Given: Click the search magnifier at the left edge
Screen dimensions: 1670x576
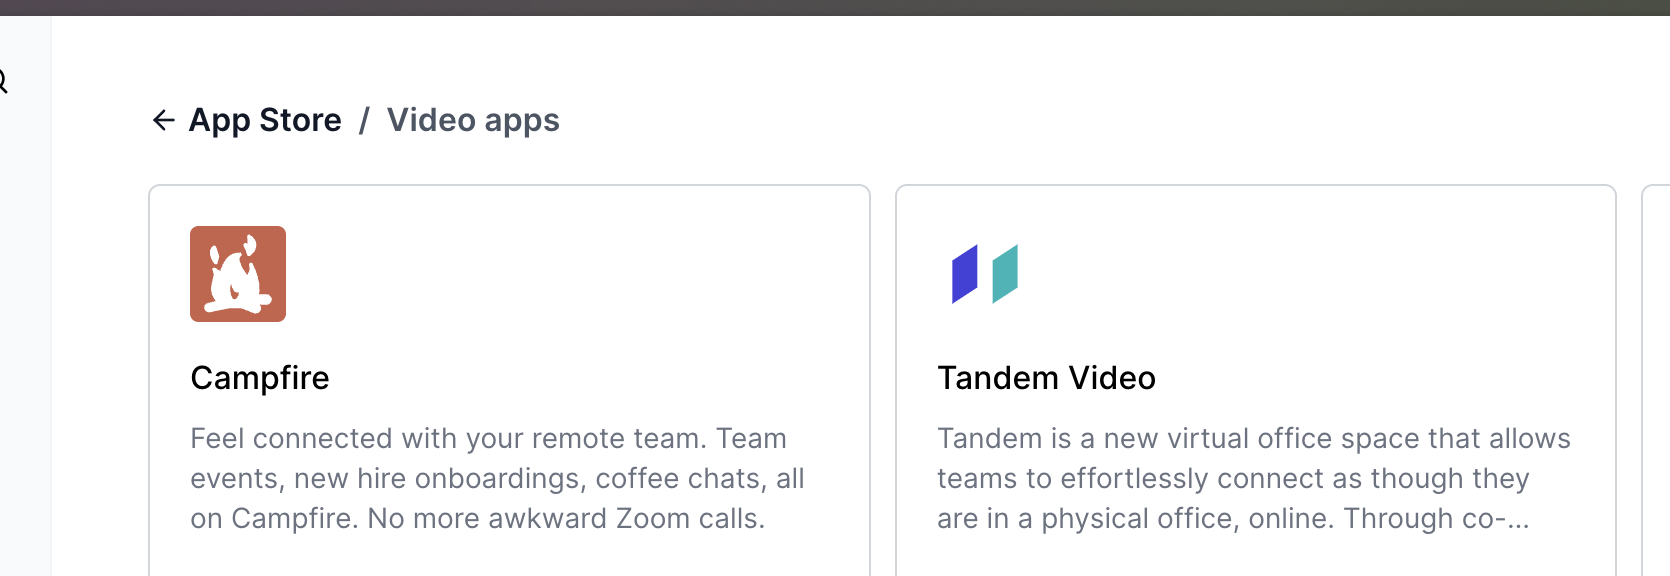Looking at the screenshot, I should tap(4, 79).
